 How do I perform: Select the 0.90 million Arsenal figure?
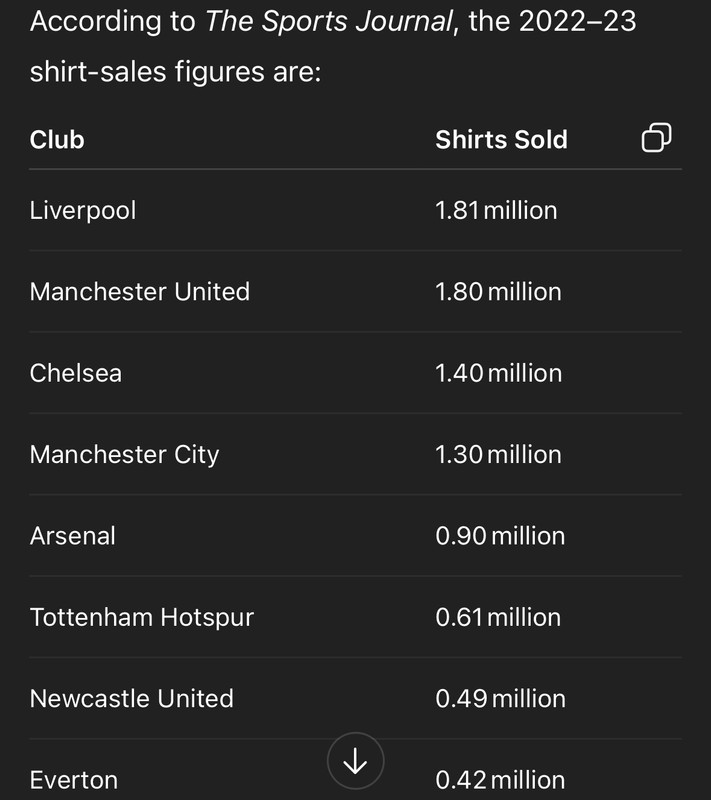click(500, 536)
